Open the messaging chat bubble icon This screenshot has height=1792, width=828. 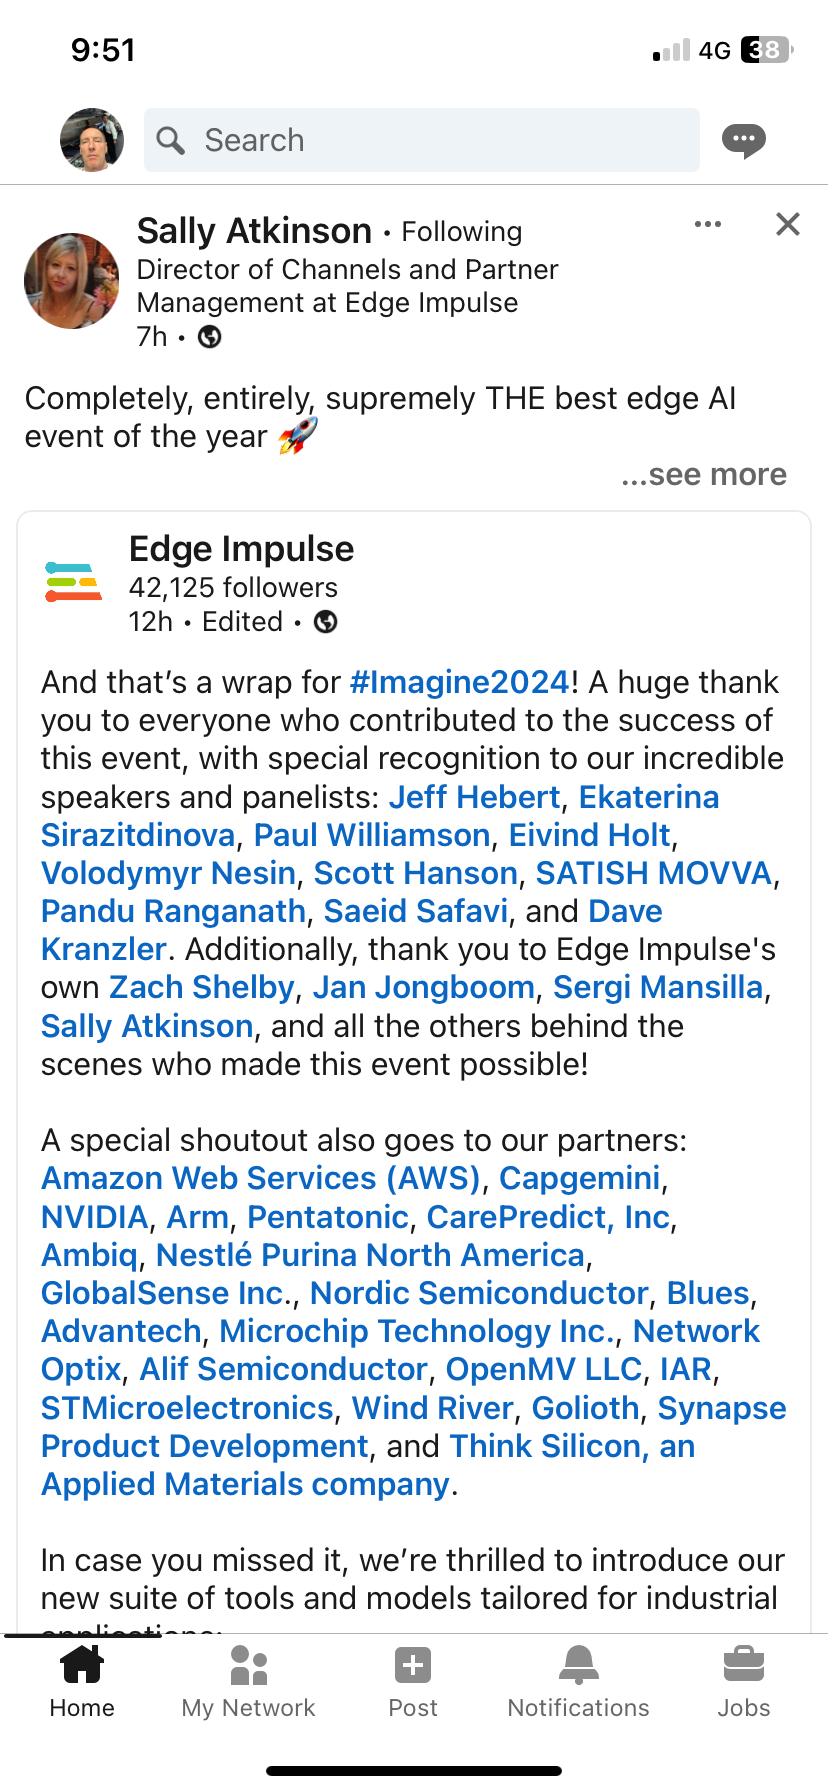click(744, 140)
